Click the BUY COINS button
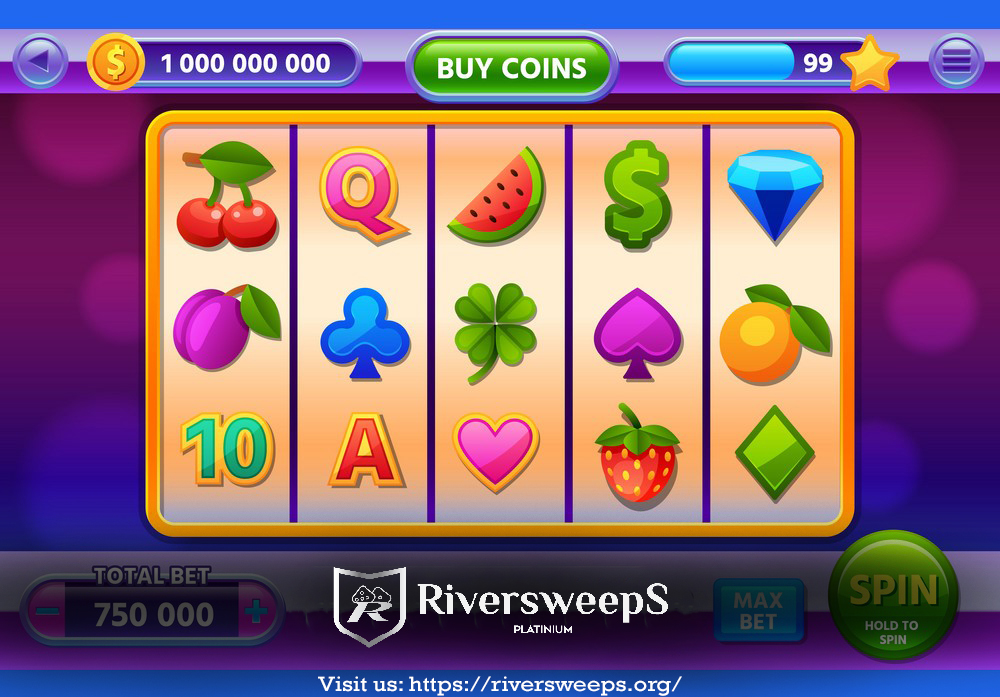This screenshot has width=1000, height=697. pos(511,67)
